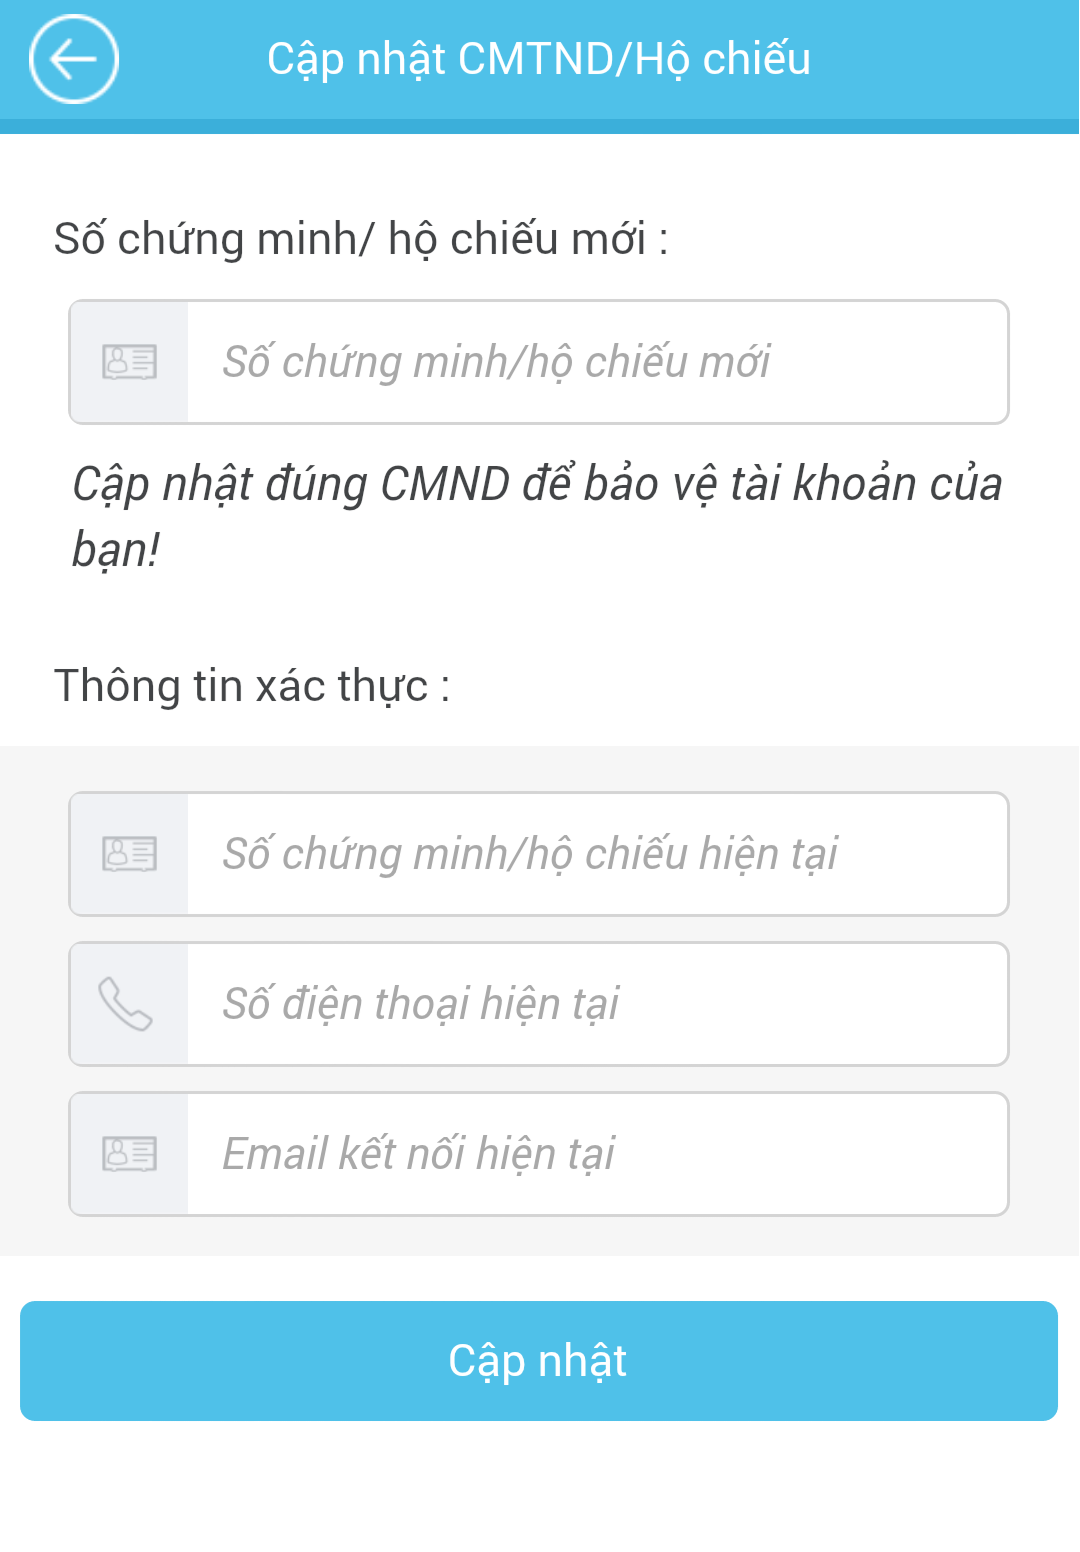Viewport: 1080px width, 1552px height.
Task: Click empty header area right of title
Action: (x=950, y=60)
